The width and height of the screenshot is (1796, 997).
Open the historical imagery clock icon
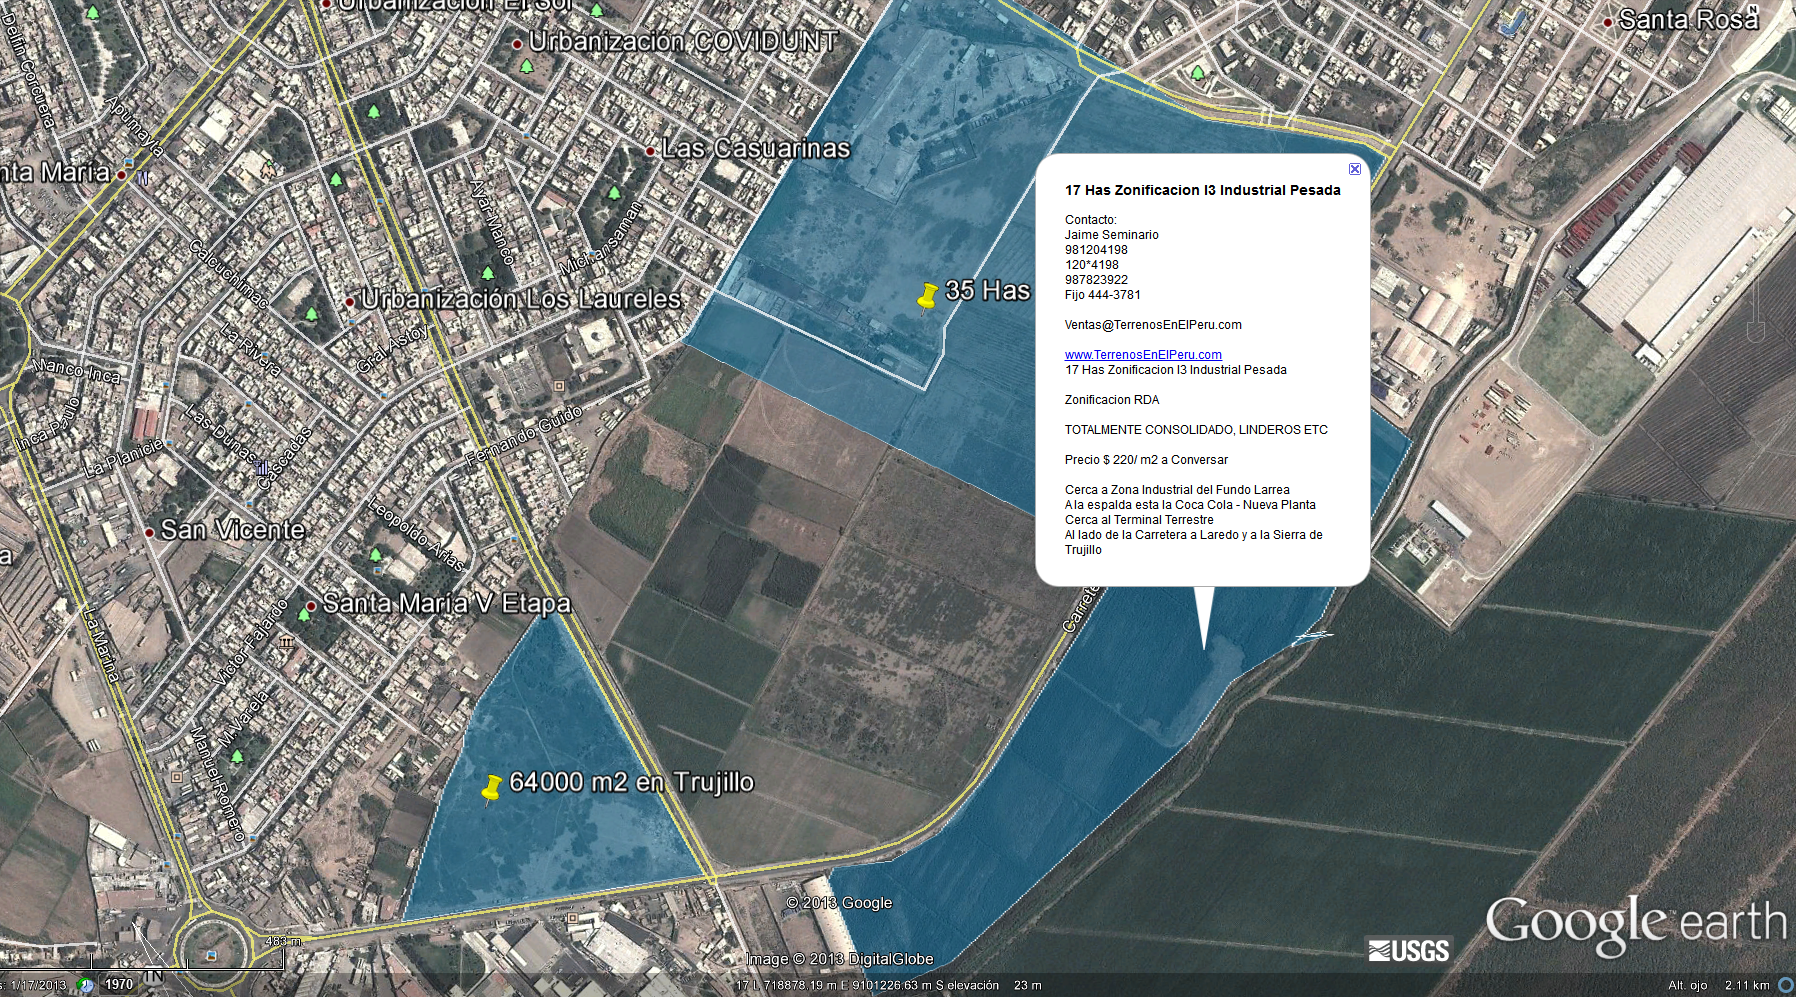pos(86,985)
